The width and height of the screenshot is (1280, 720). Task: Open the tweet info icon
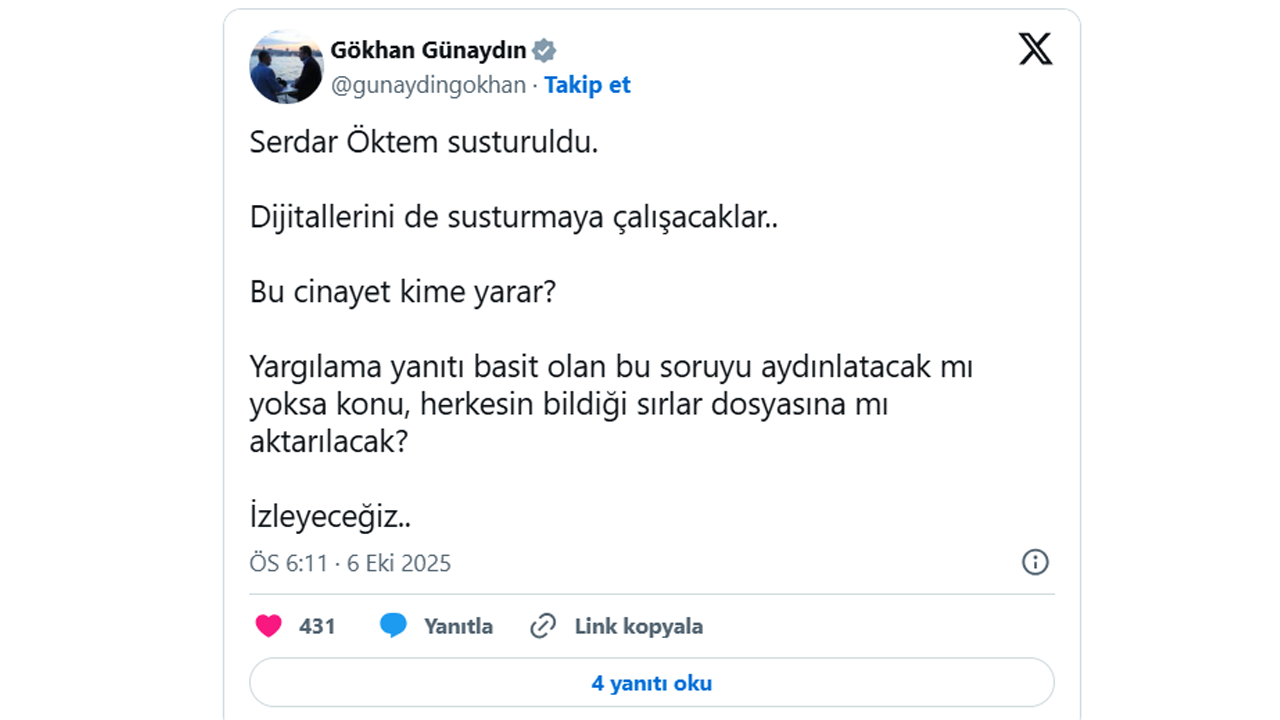click(x=1035, y=562)
